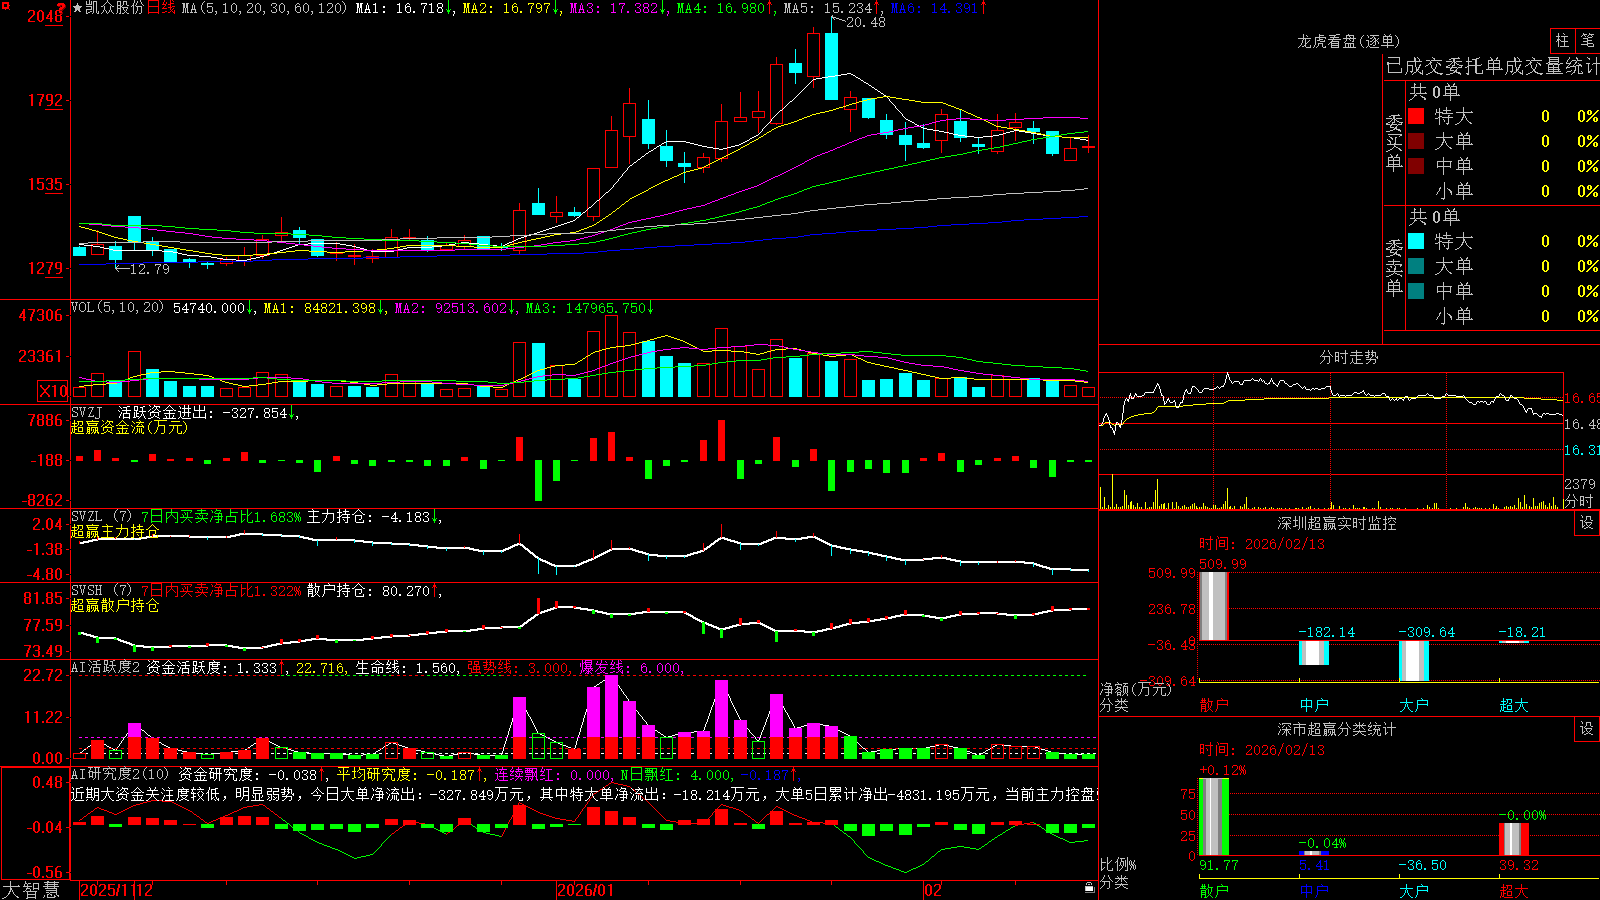Click the 小单 row under 委买单
The image size is (1600, 900).
1503,191
